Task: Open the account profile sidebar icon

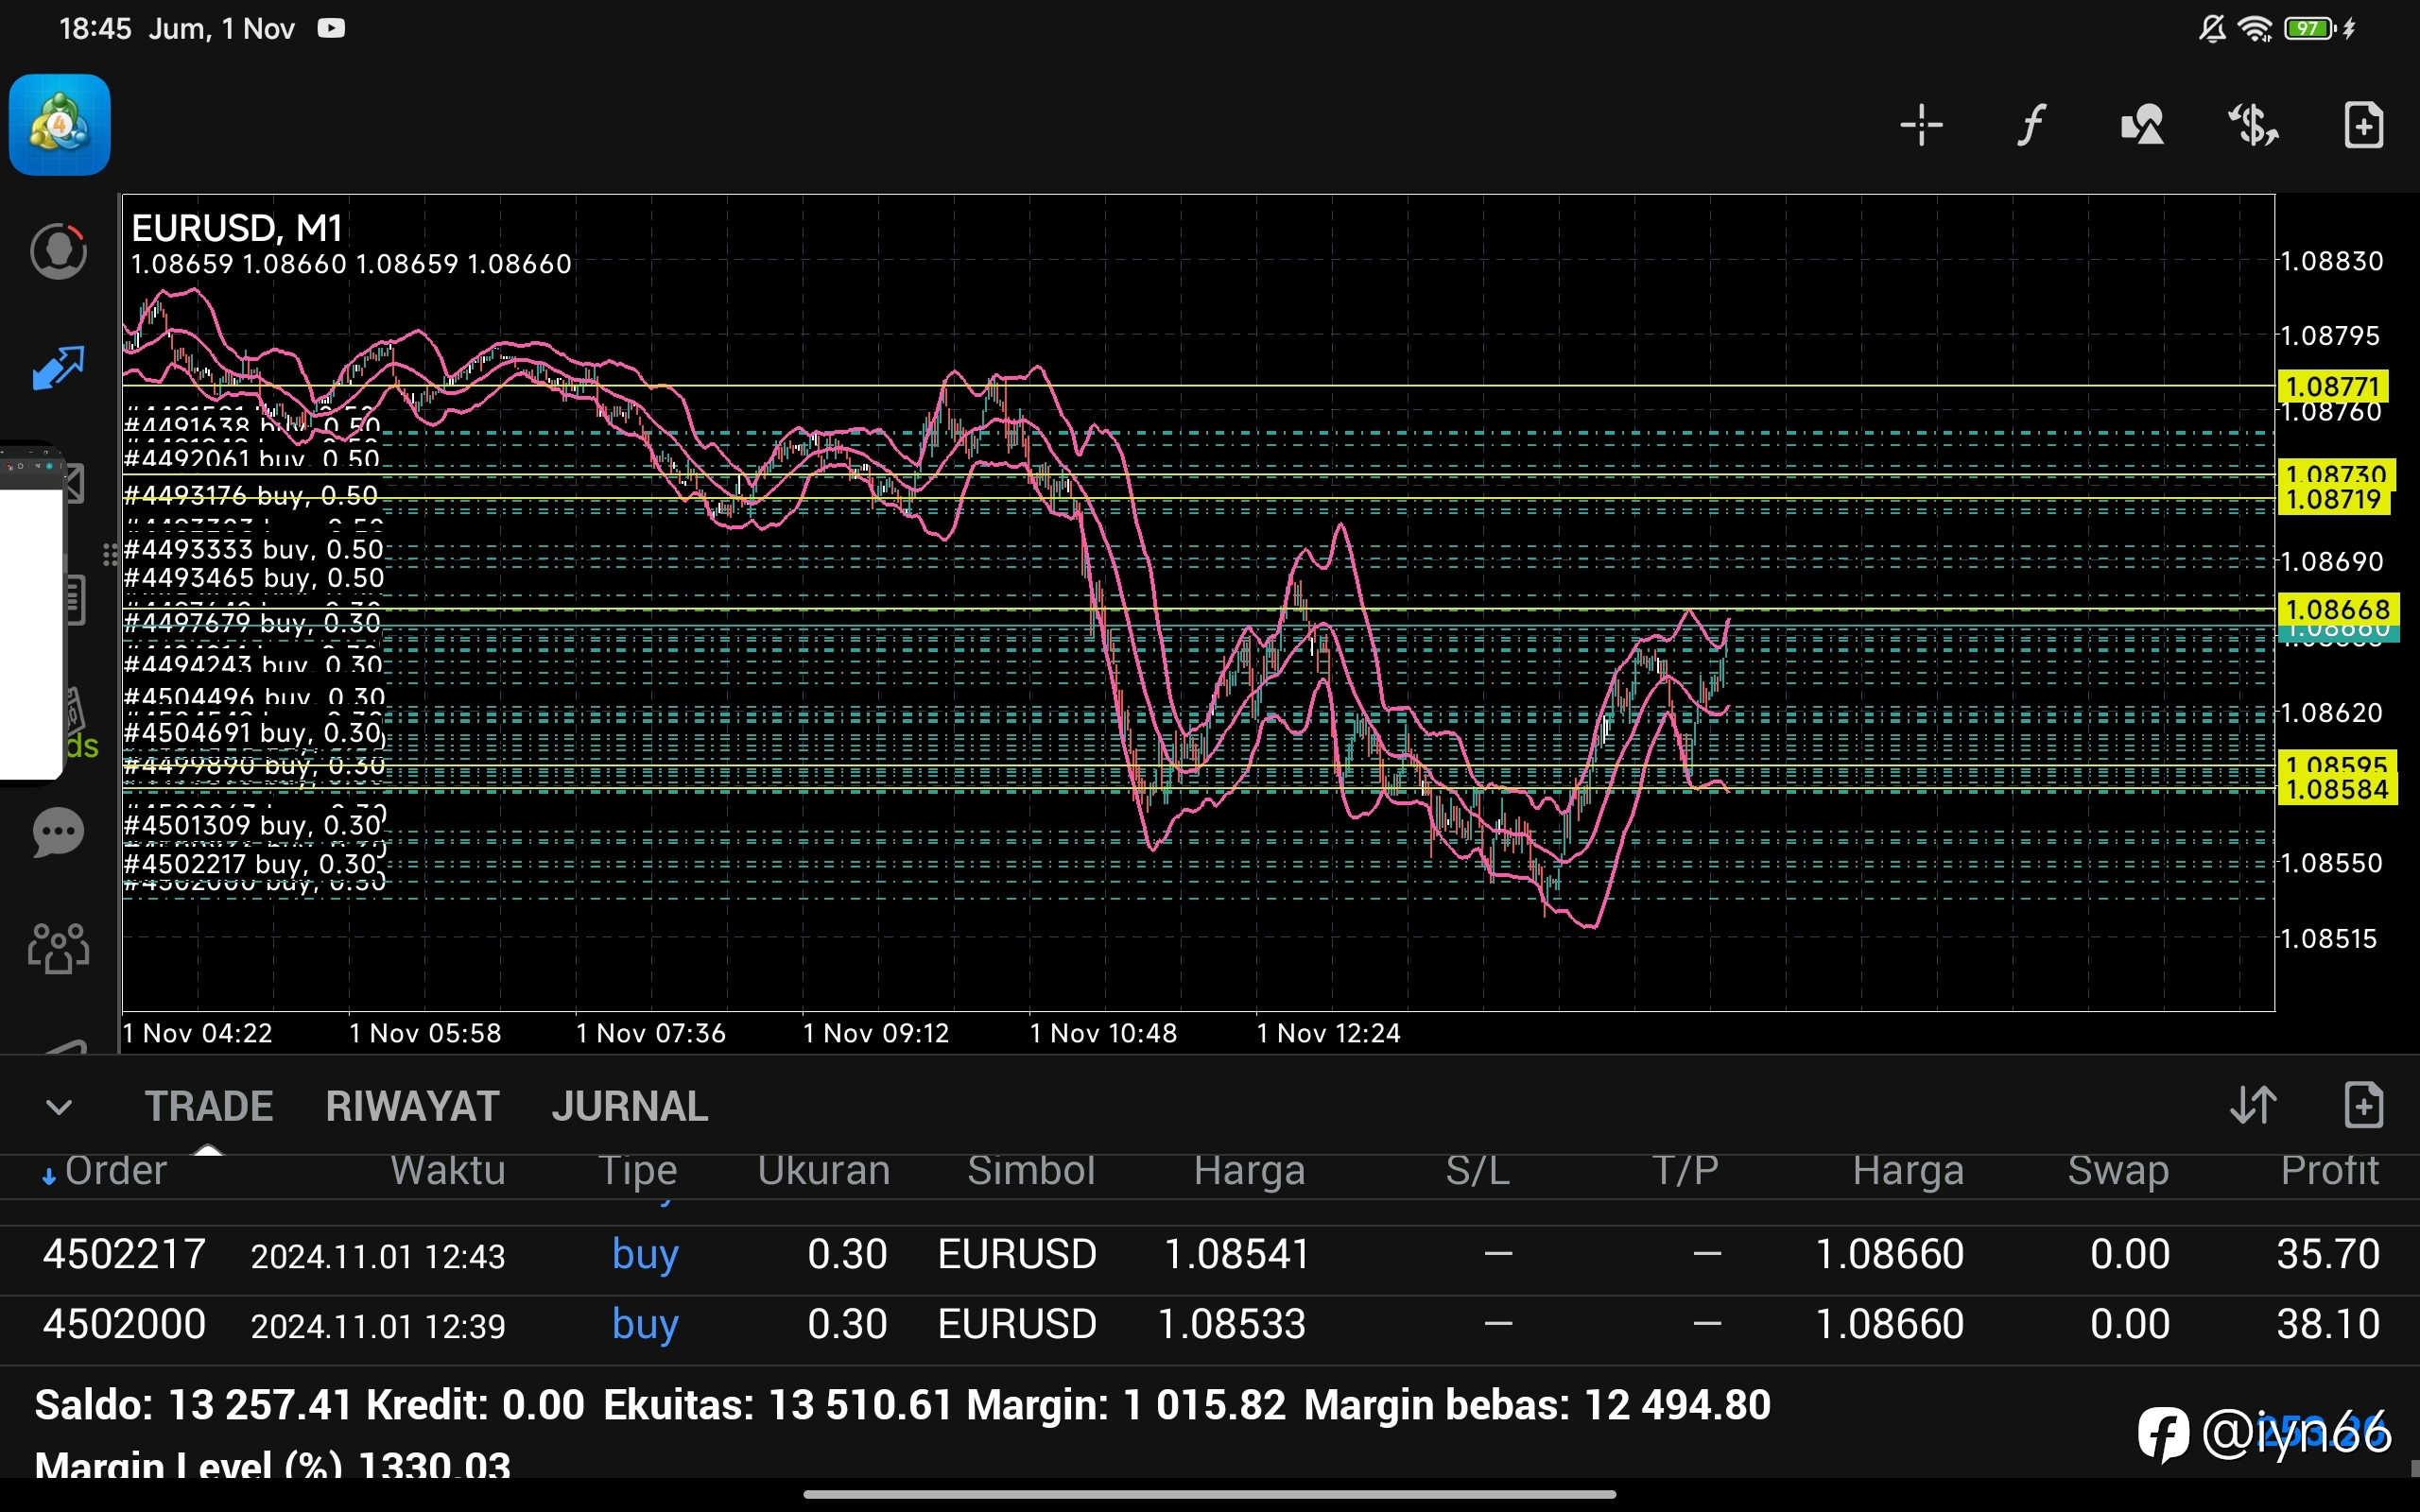Action: coord(58,251)
